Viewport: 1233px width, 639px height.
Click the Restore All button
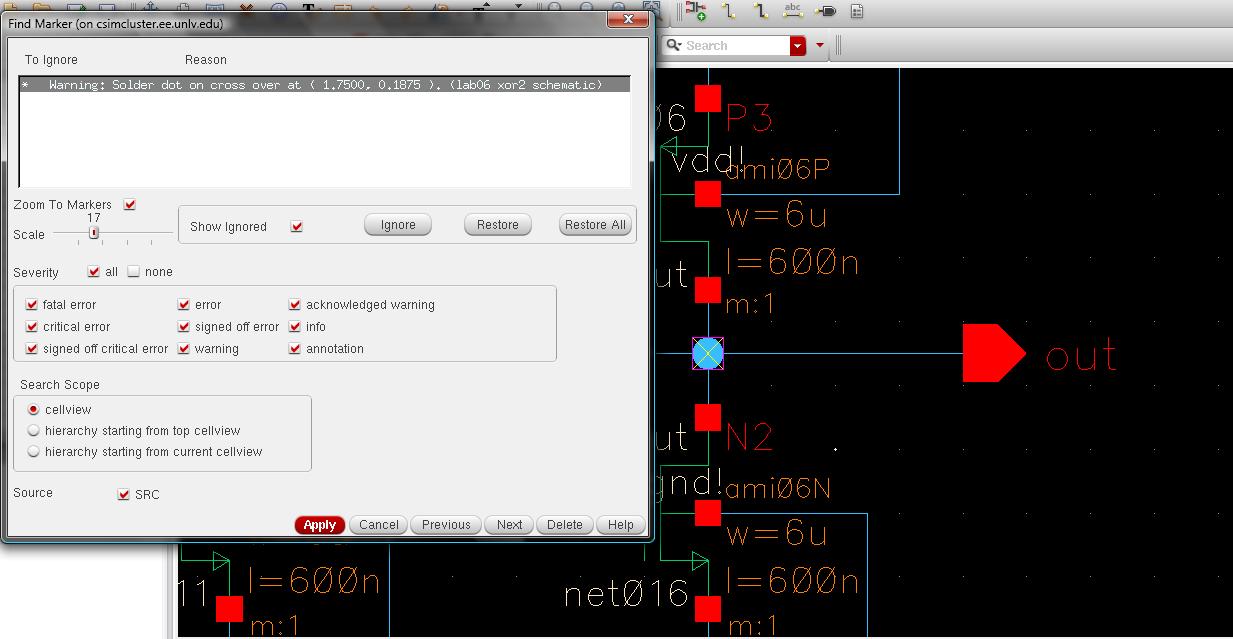pyautogui.click(x=595, y=225)
